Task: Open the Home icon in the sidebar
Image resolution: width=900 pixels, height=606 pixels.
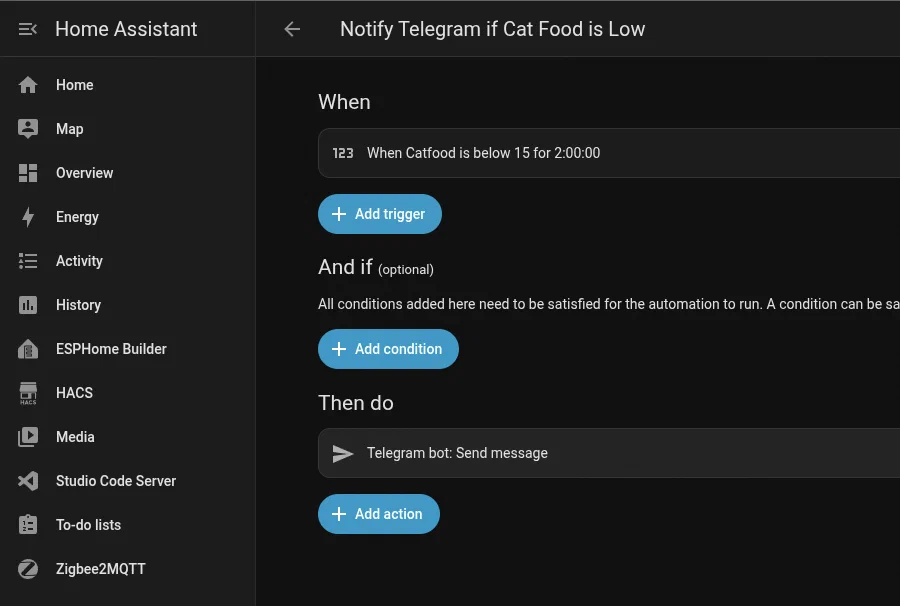Action: coord(28,85)
